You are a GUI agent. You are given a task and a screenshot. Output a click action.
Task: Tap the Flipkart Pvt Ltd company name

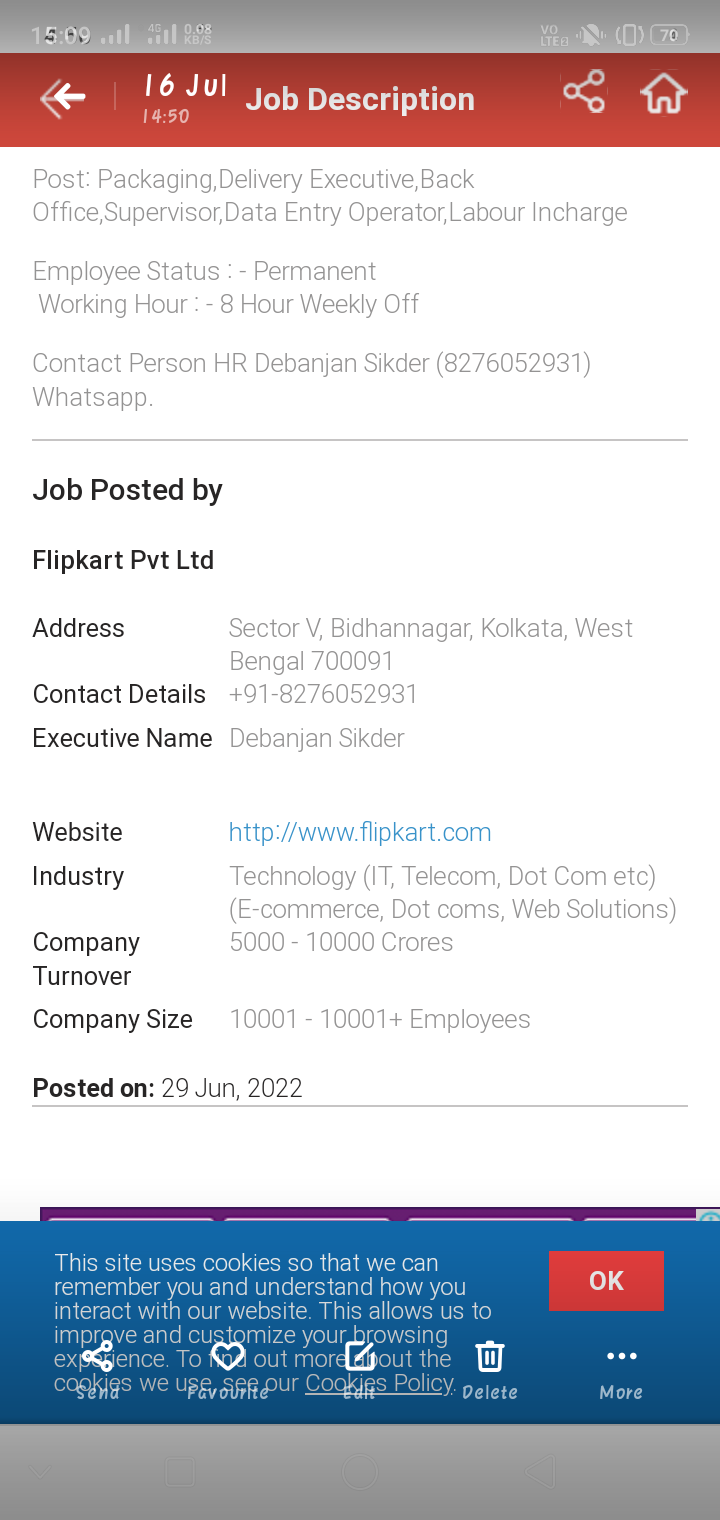pyautogui.click(x=123, y=560)
